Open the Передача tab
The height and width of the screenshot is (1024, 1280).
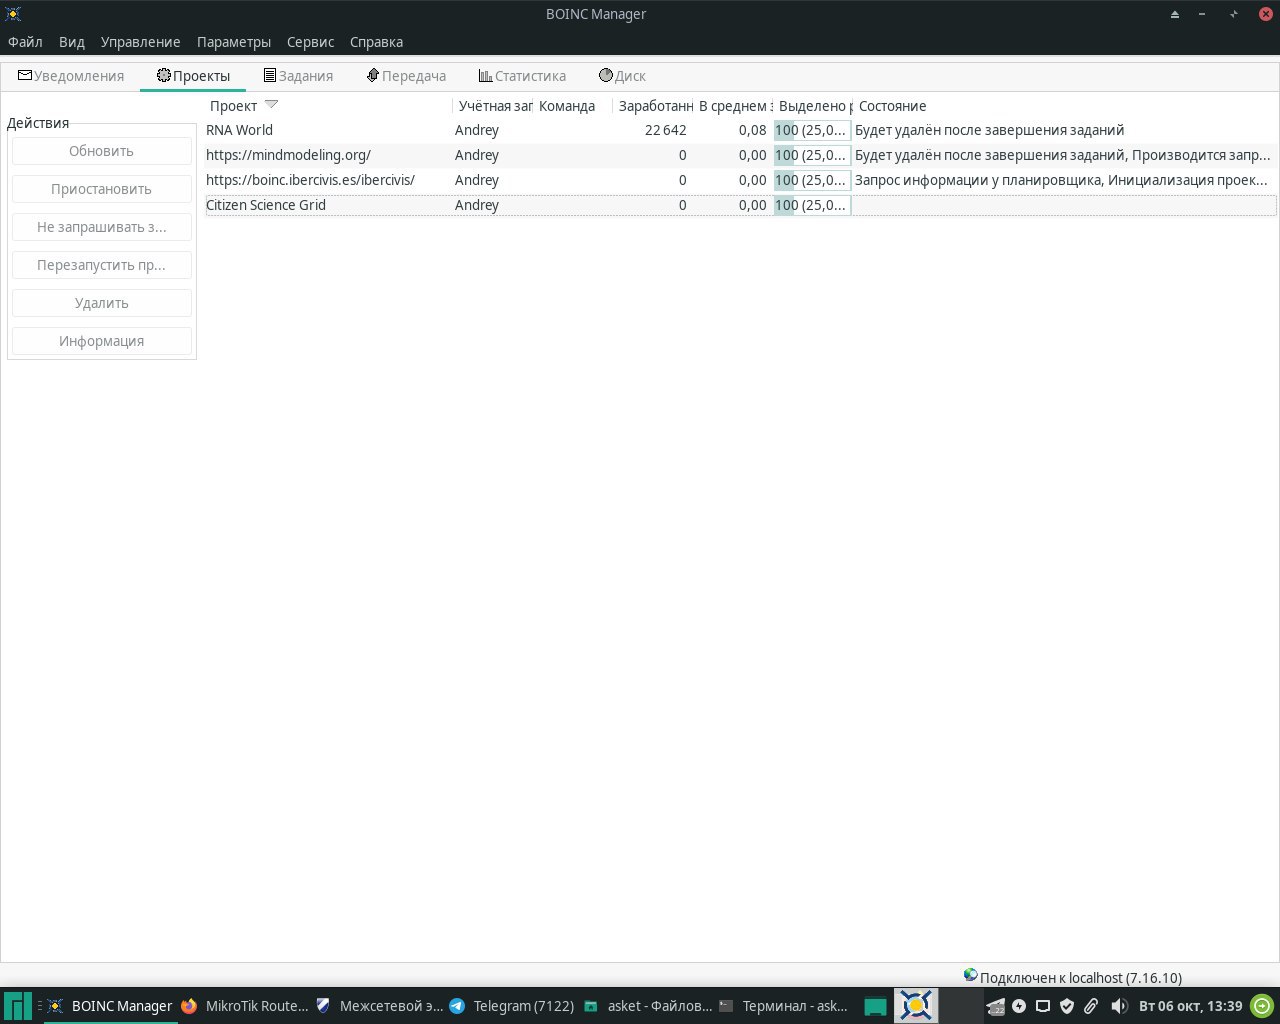pos(406,76)
